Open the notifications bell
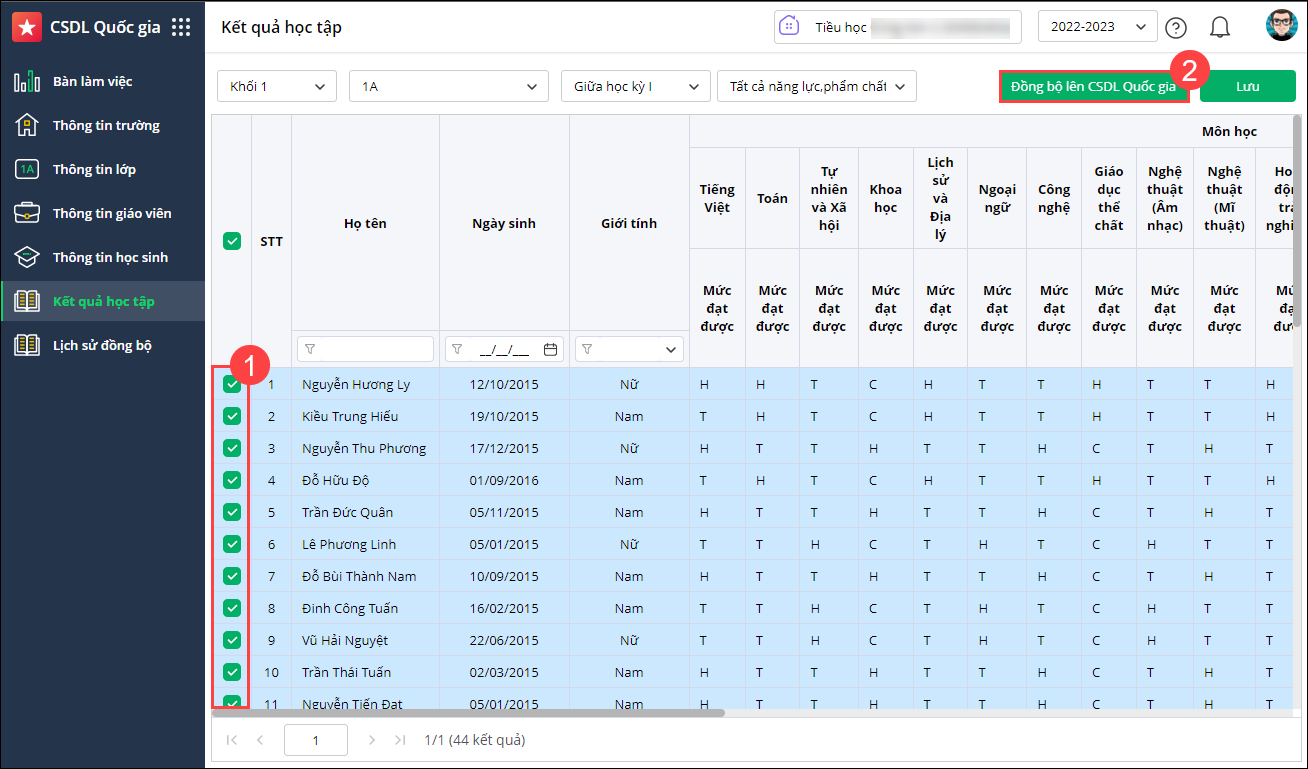Image resolution: width=1308 pixels, height=769 pixels. [1219, 27]
